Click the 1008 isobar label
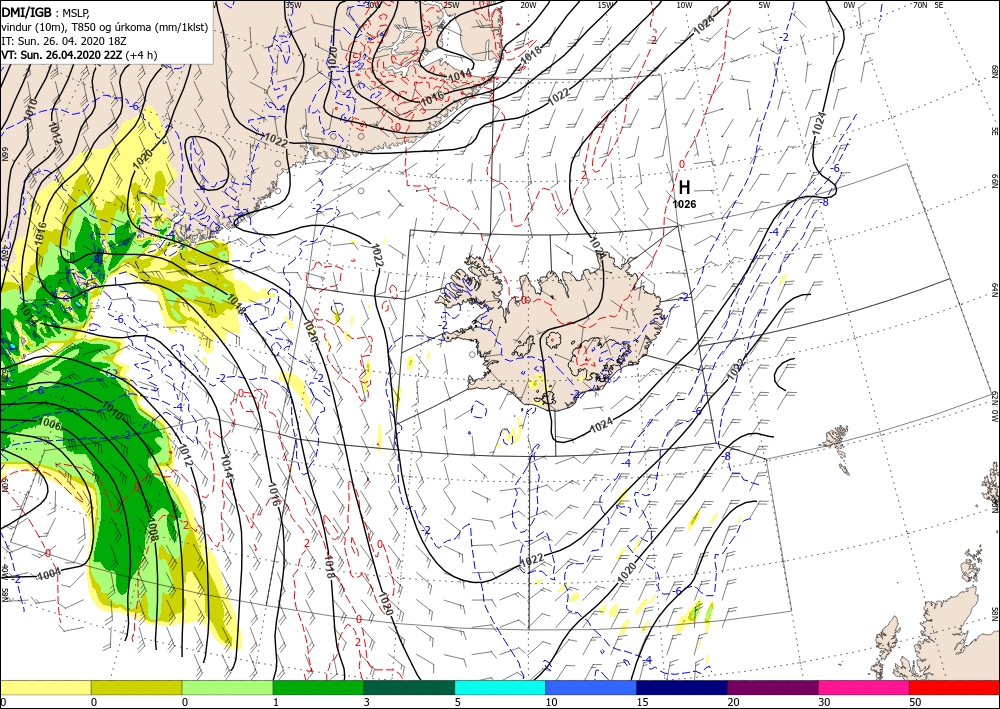 click(x=152, y=530)
